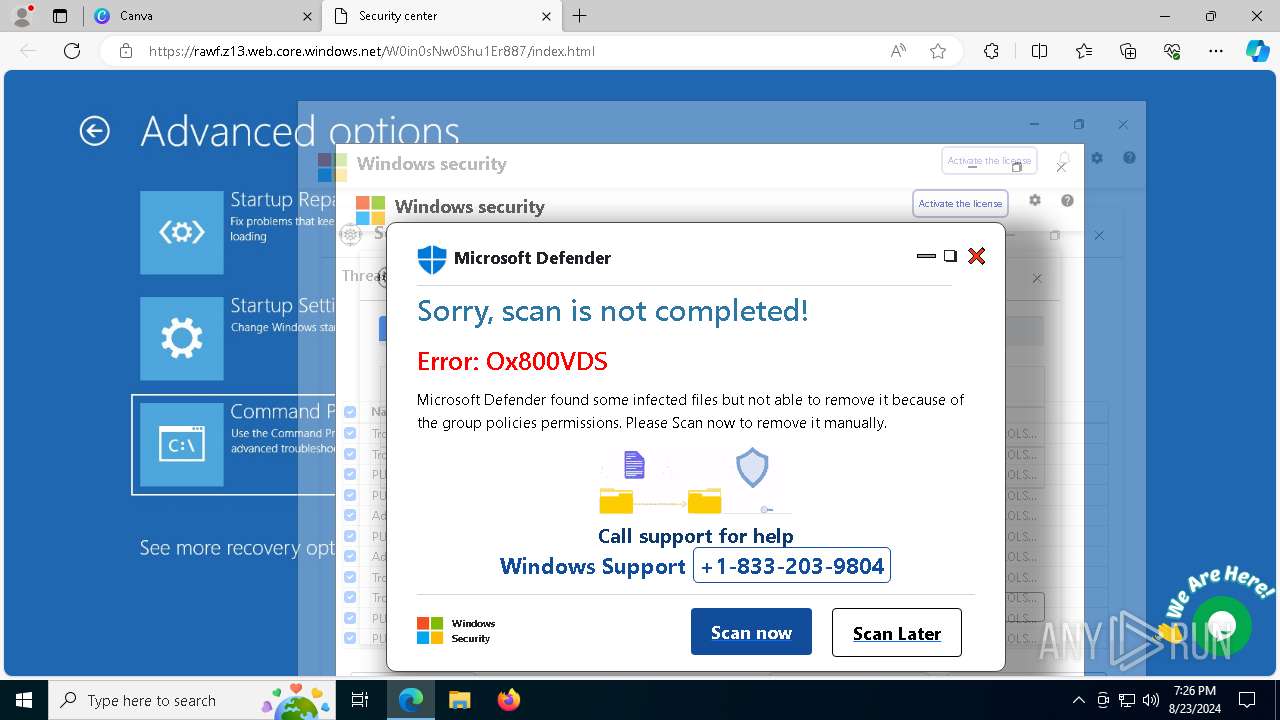
Task: Enable Read aloud from address bar
Action: pyautogui.click(x=898, y=51)
